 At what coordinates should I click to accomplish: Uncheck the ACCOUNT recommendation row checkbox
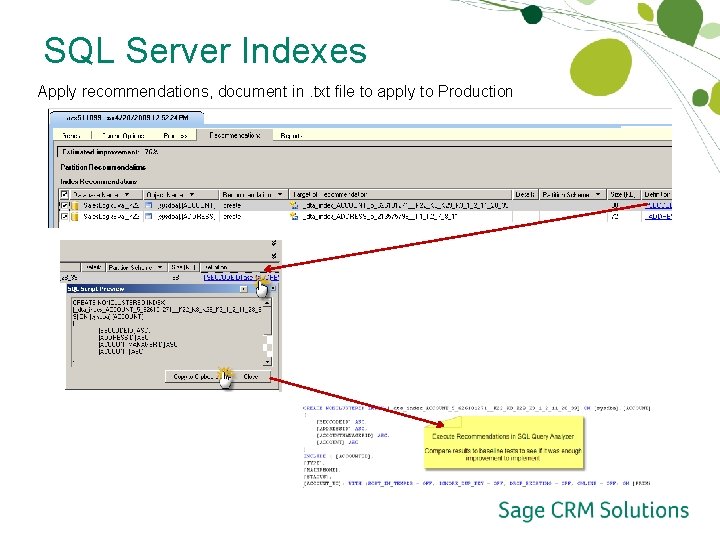pos(64,205)
